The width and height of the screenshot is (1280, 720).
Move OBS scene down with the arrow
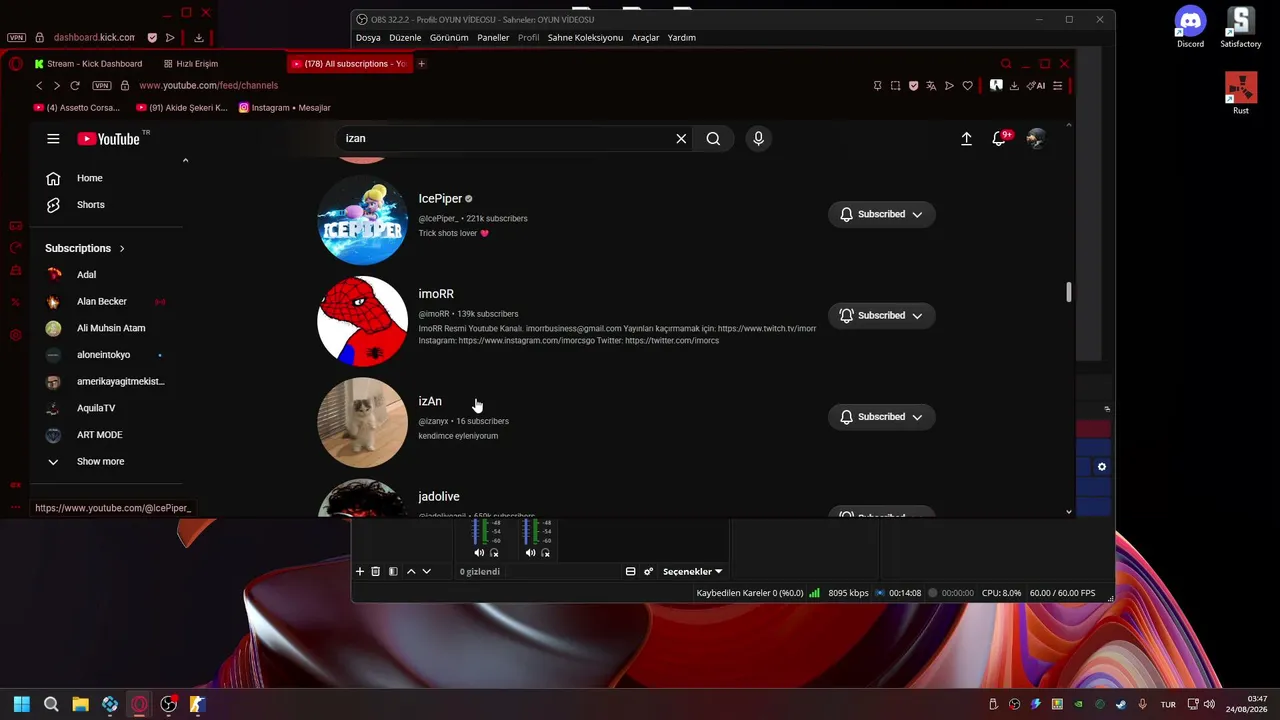(x=426, y=571)
